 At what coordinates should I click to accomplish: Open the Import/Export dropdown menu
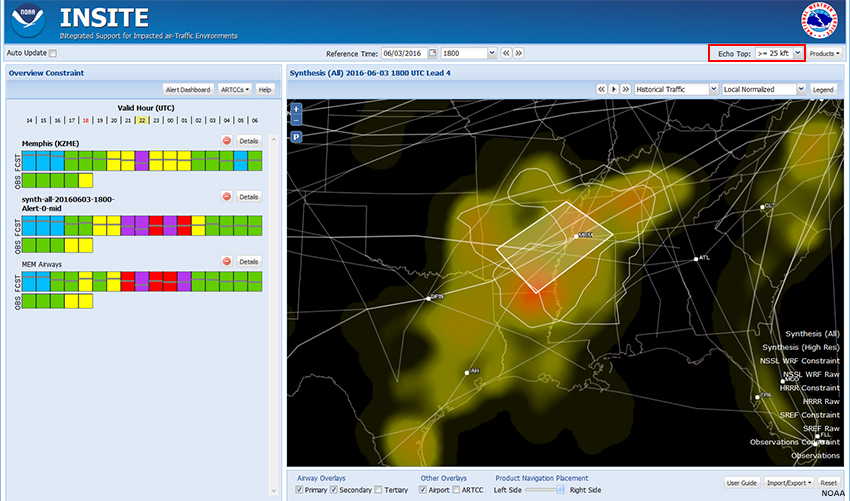click(788, 483)
